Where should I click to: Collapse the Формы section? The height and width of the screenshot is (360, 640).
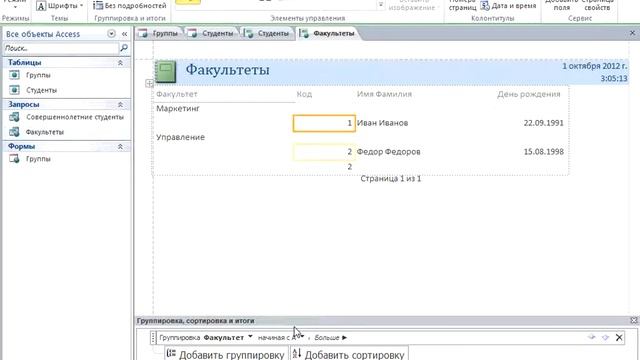point(120,146)
